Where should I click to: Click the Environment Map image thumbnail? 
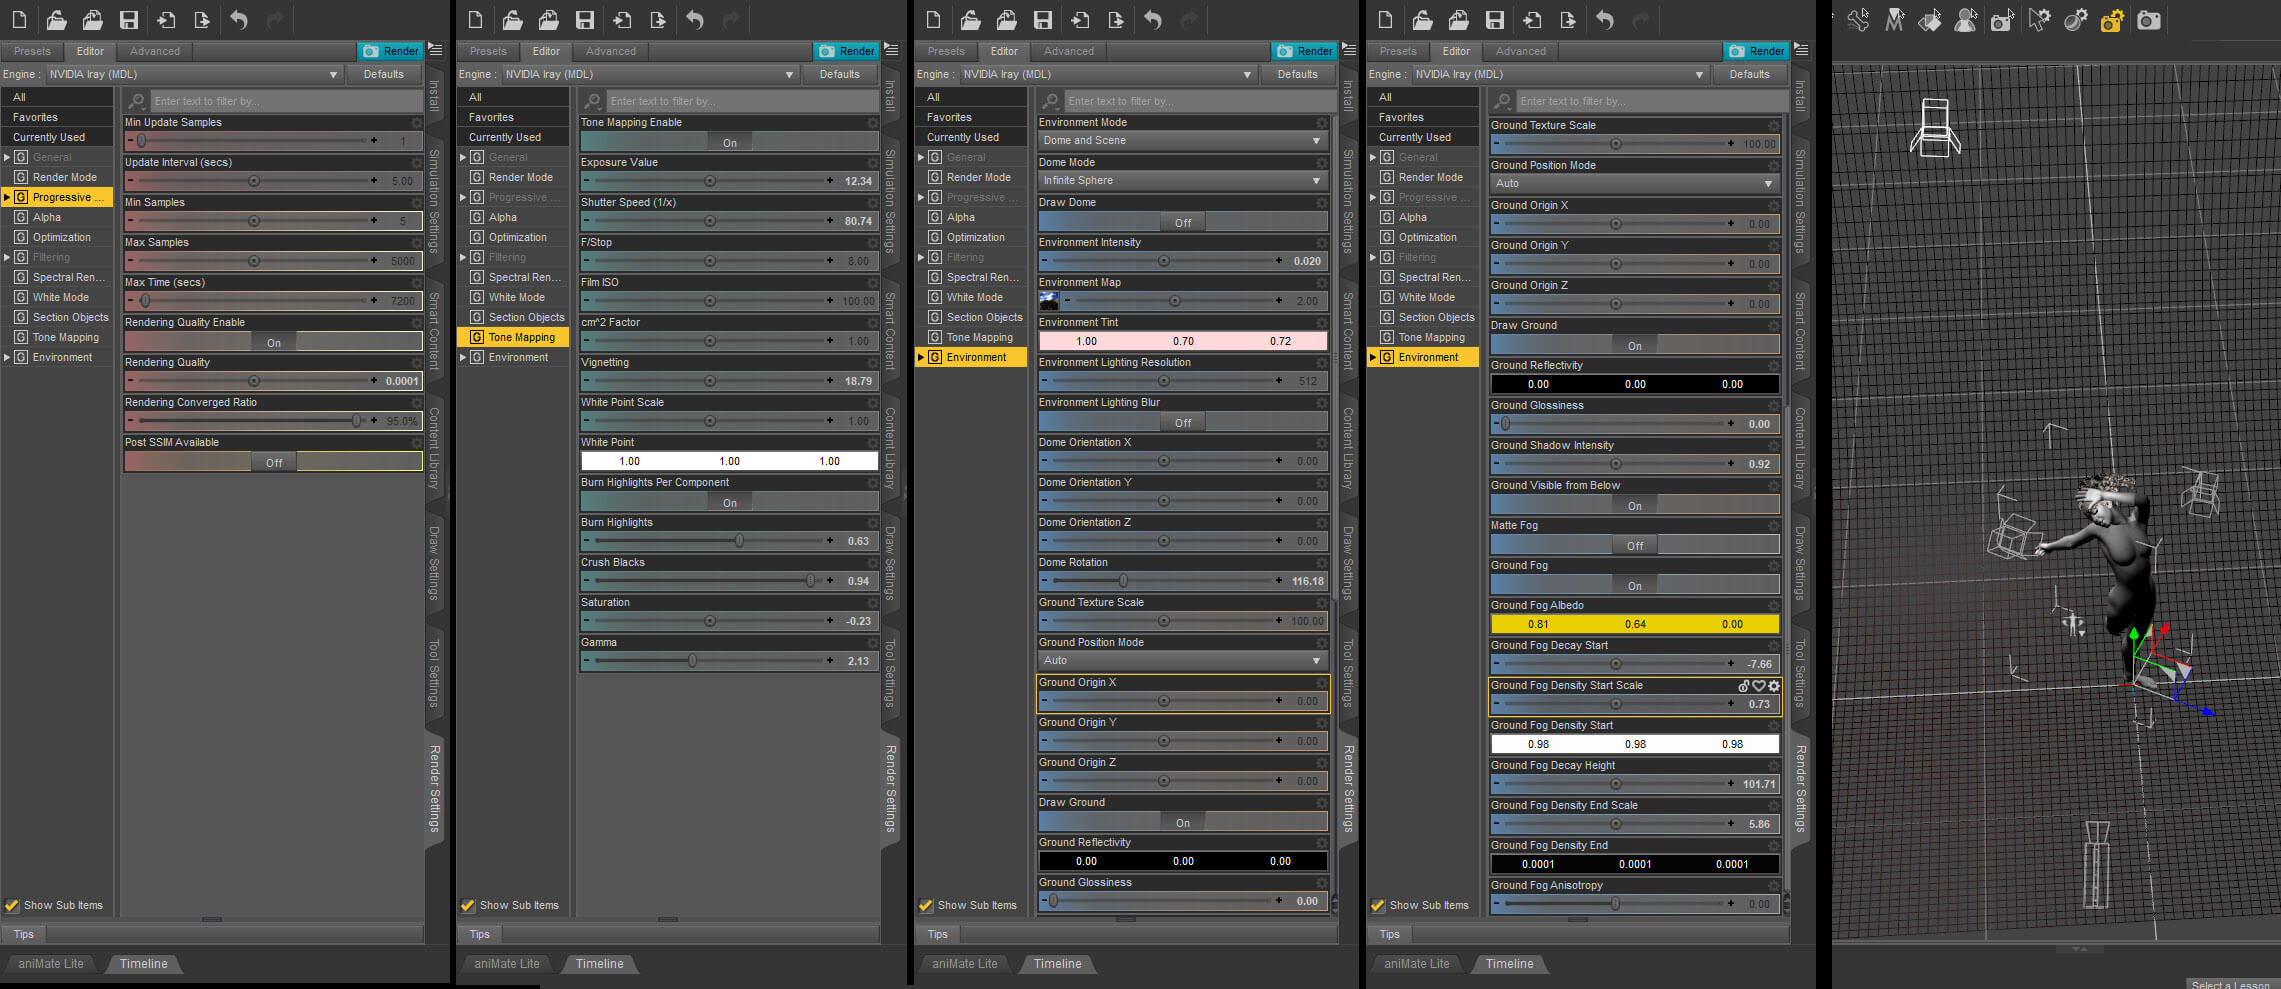pyautogui.click(x=1049, y=301)
